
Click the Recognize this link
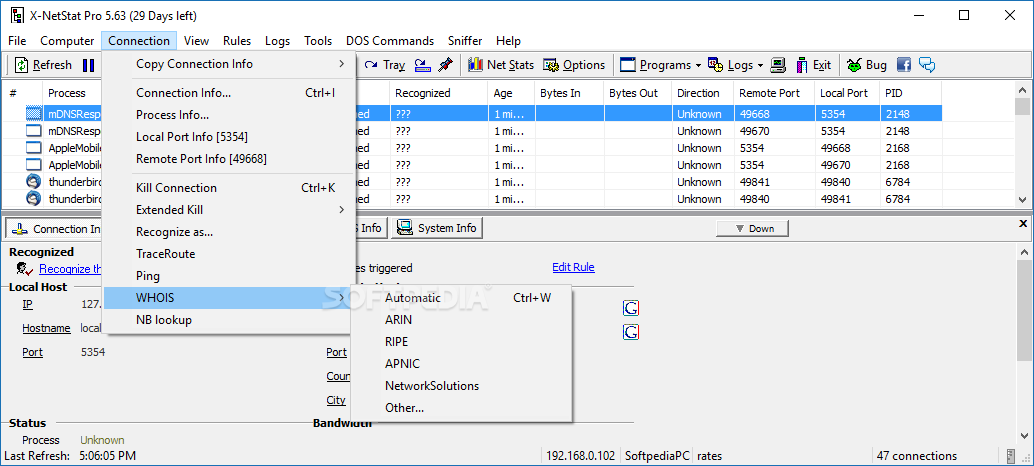coord(71,268)
